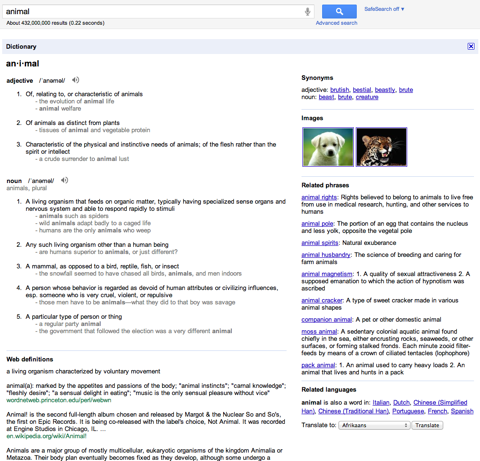
Task: Click the Related languages heading
Action: (x=329, y=390)
